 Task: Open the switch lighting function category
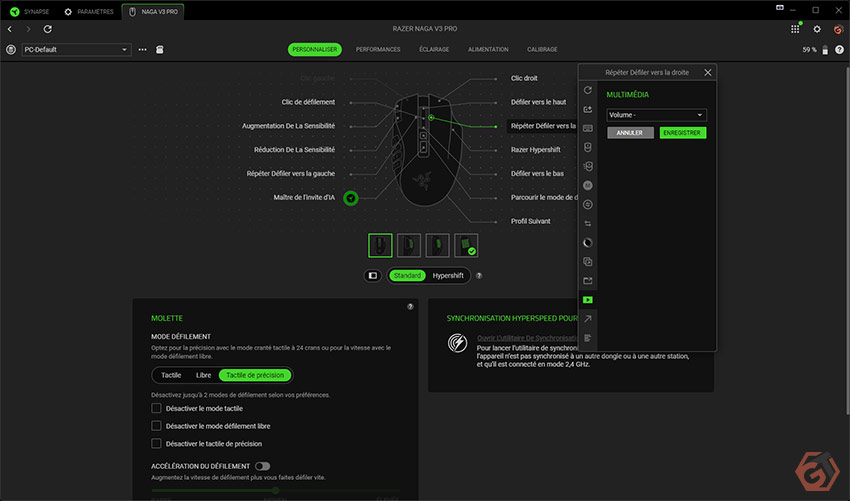click(x=588, y=242)
